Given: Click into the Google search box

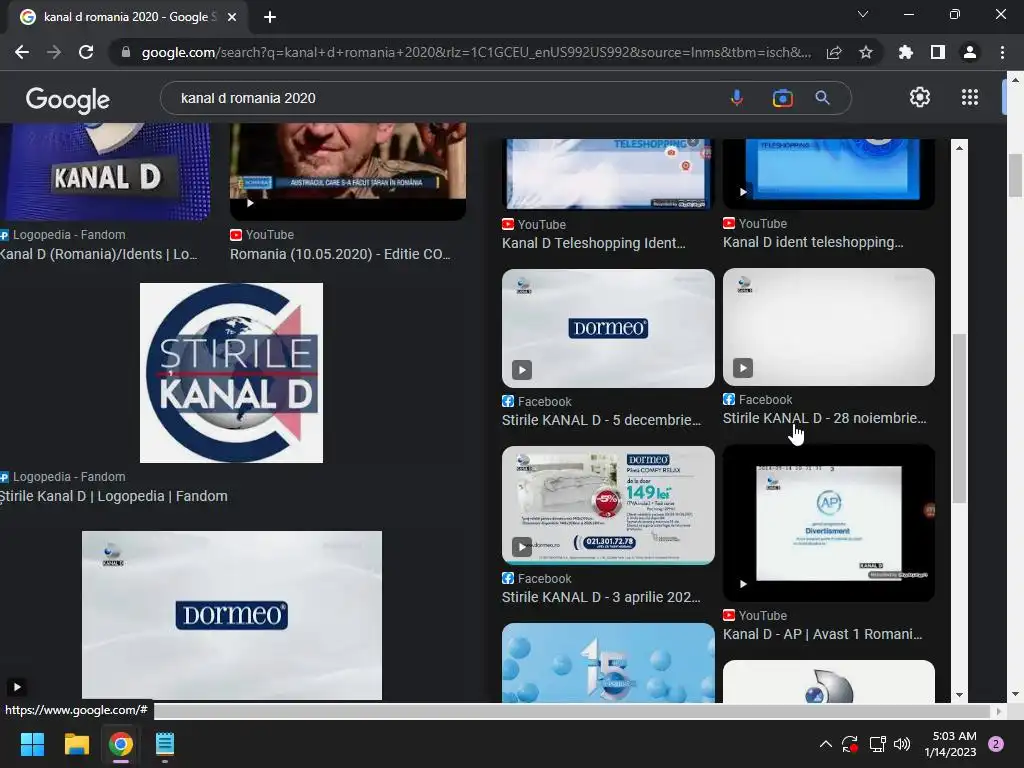Looking at the screenshot, I should (x=444, y=98).
